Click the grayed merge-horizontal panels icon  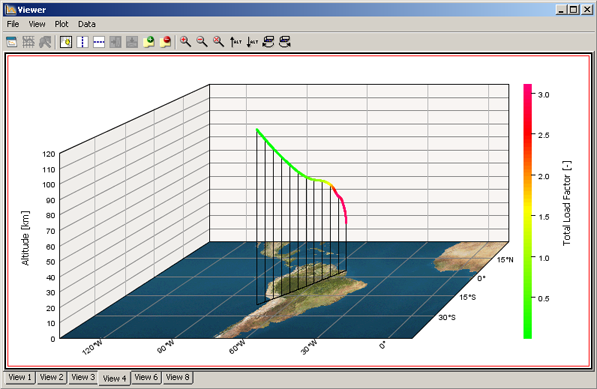[115, 42]
